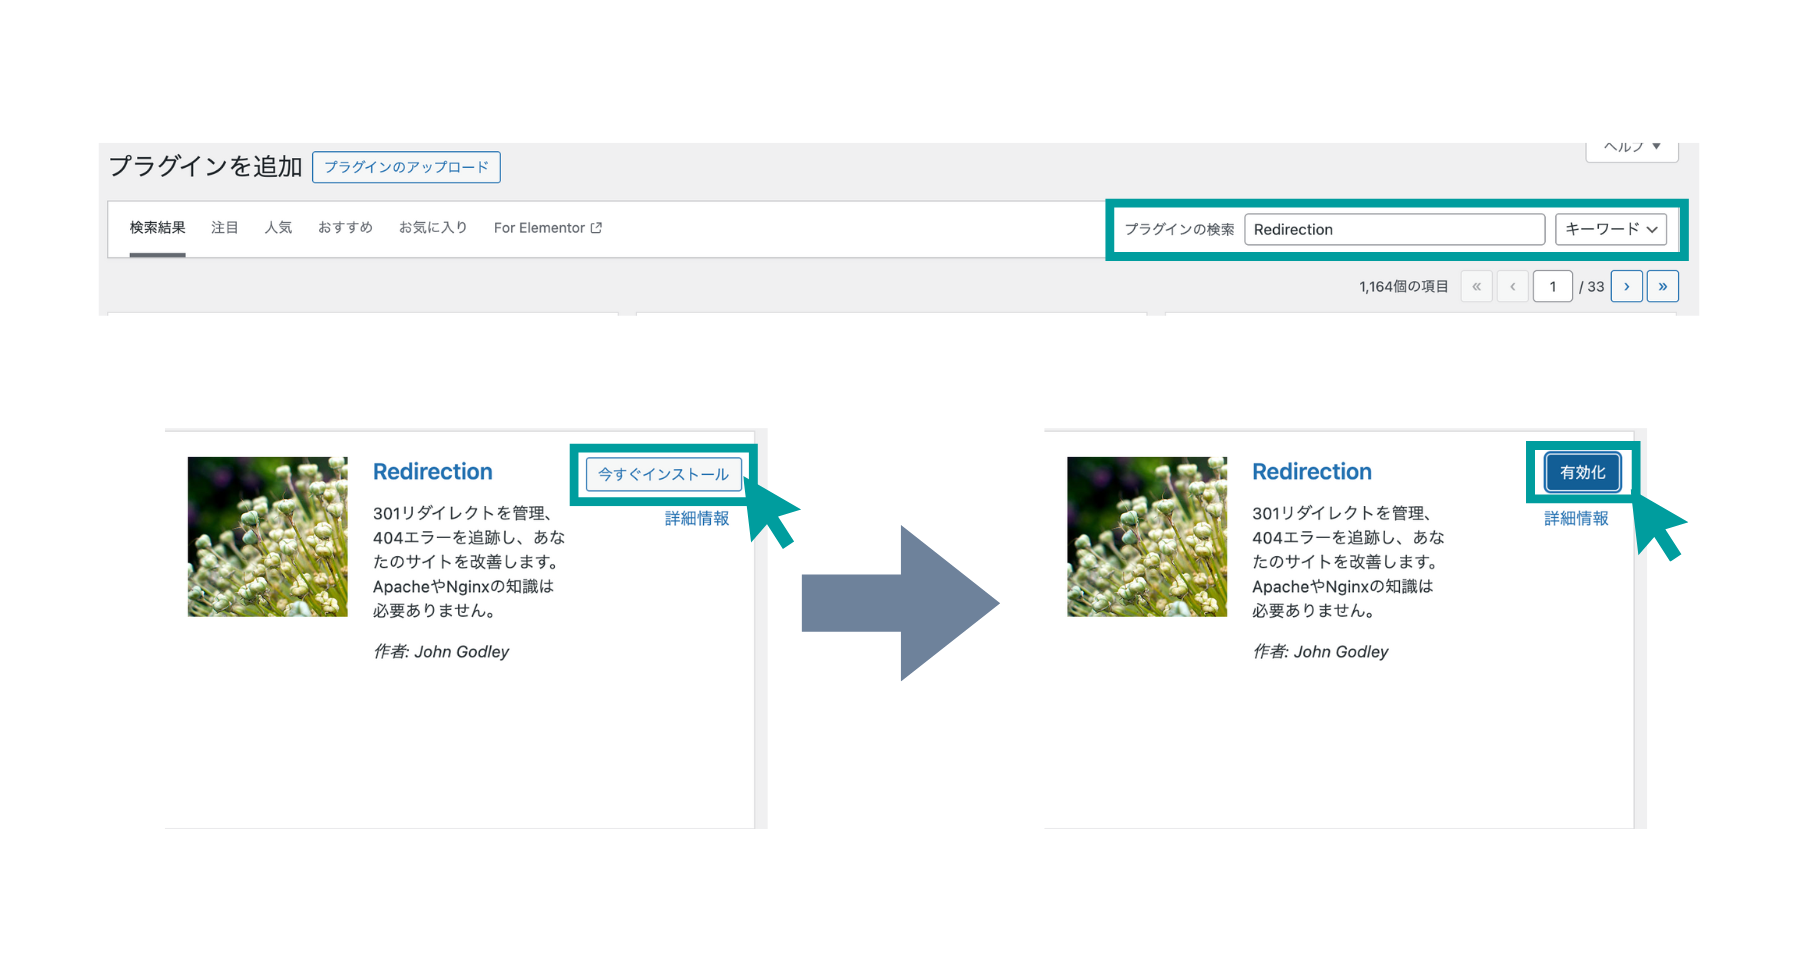
Task: Click the プラグインの検索 label
Action: (x=1179, y=230)
